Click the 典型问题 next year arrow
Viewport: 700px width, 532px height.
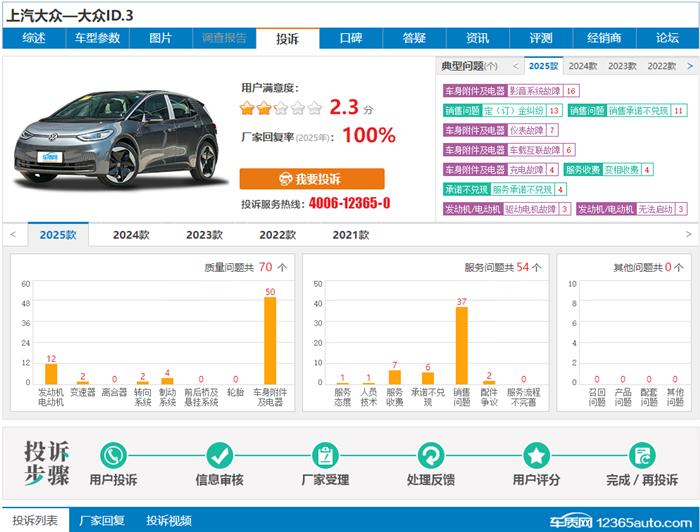(x=690, y=66)
